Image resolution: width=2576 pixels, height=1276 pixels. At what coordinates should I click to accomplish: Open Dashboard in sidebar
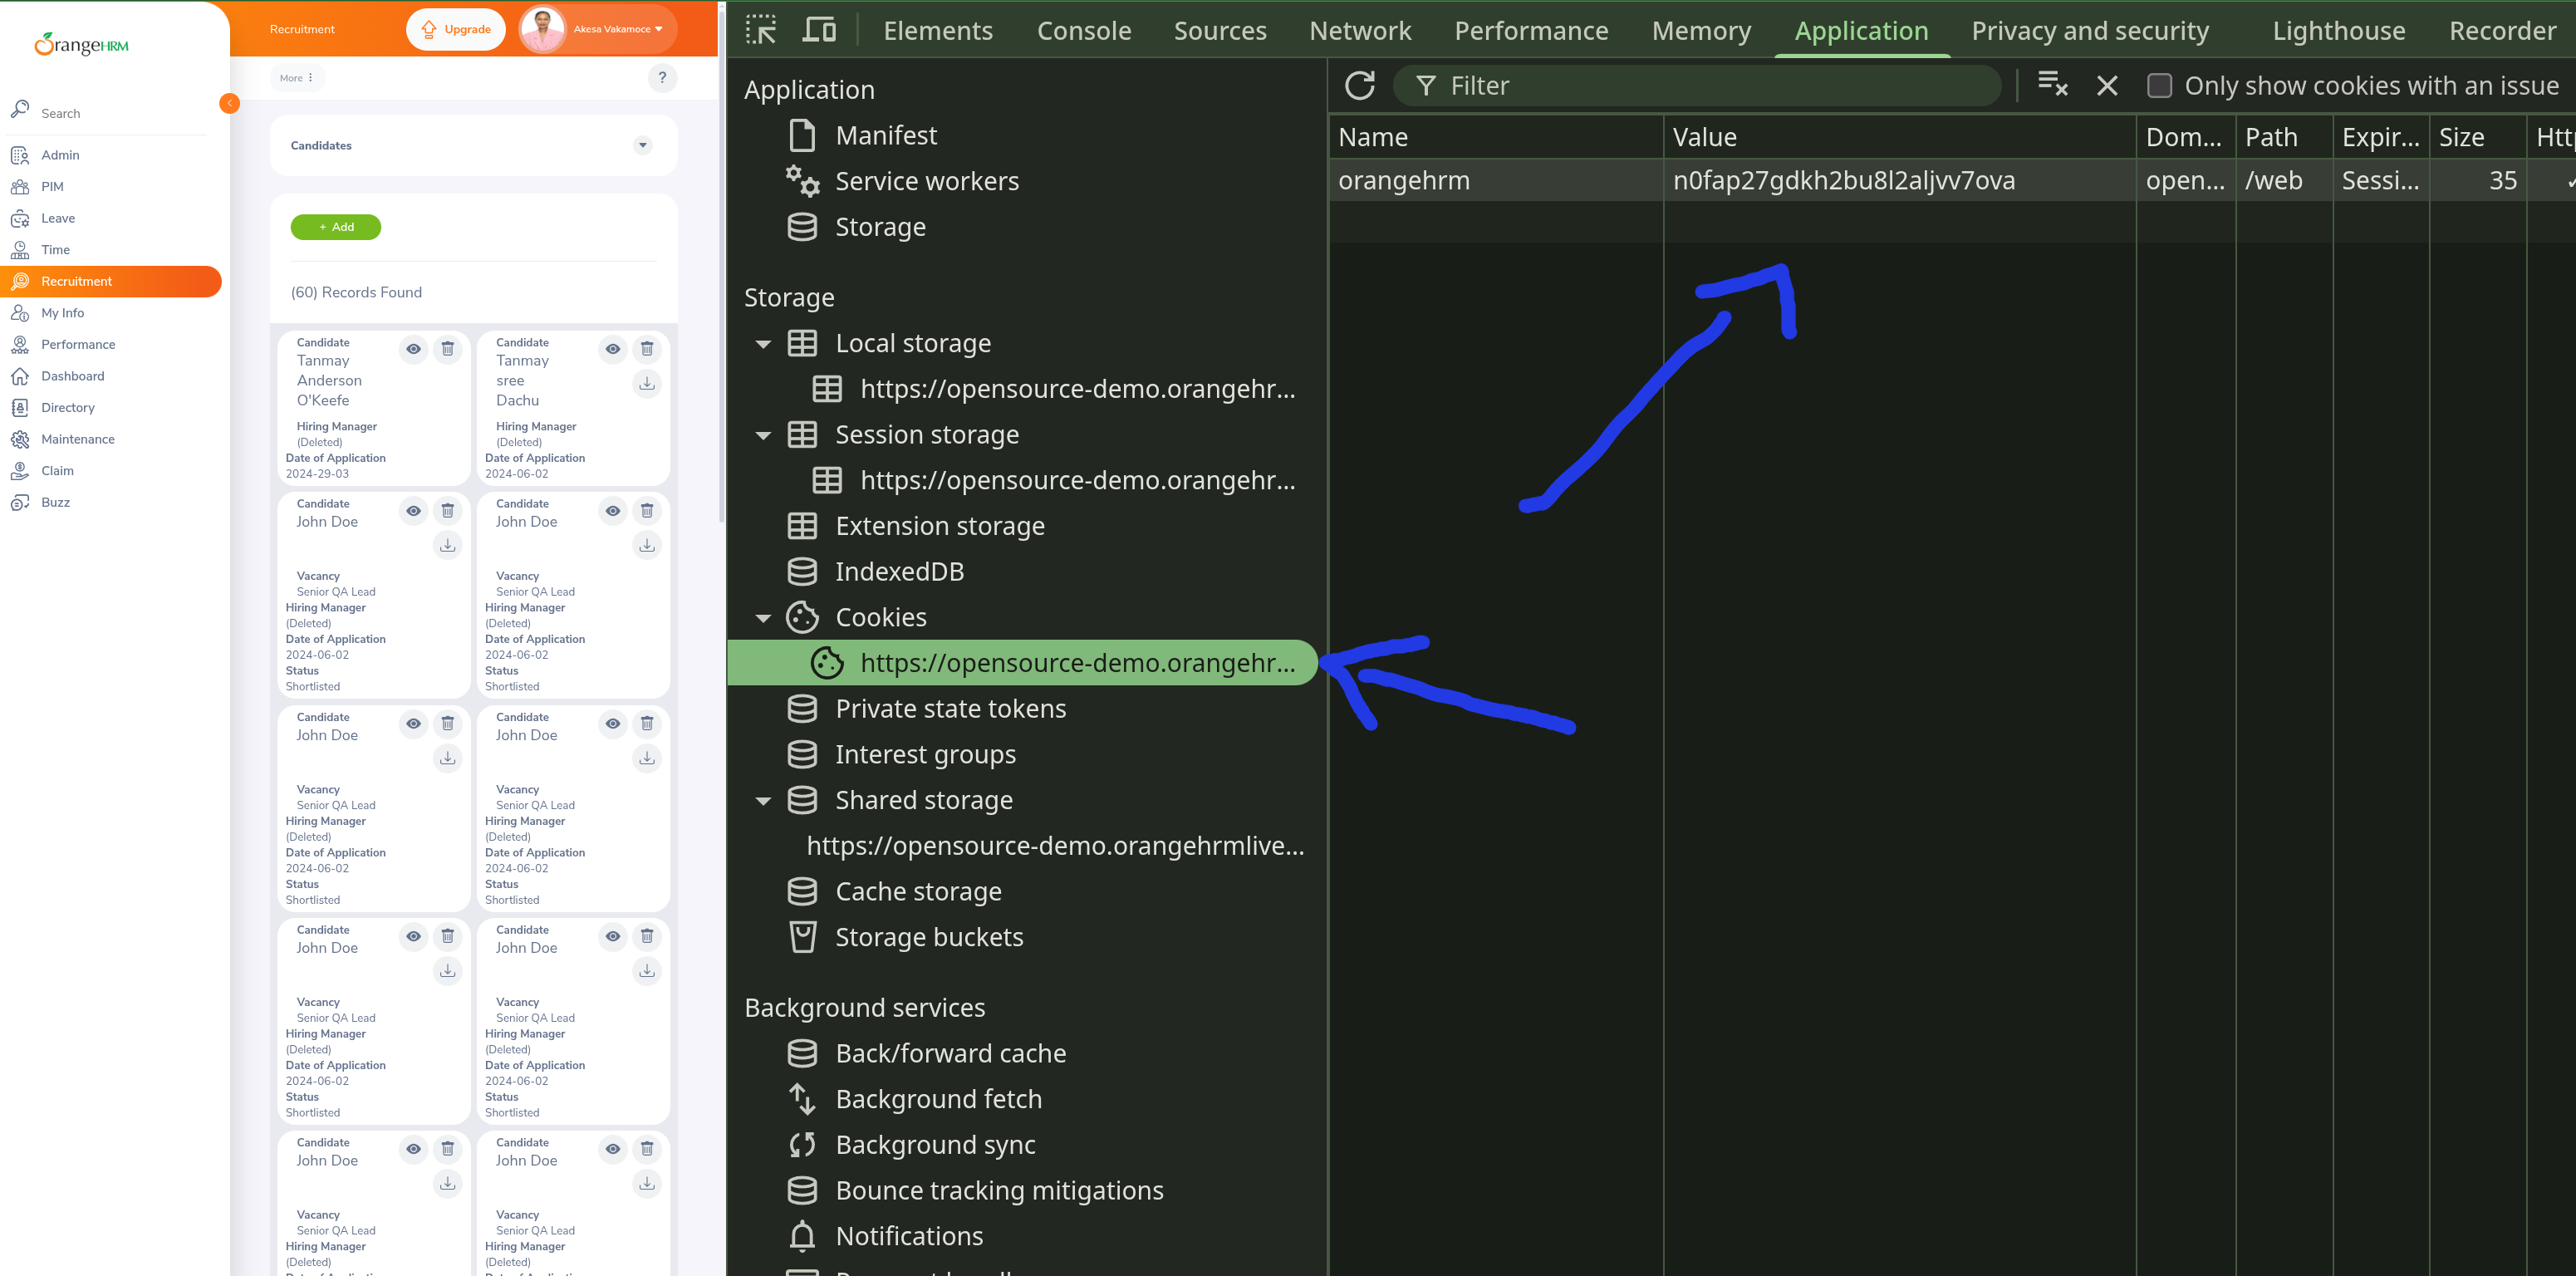[x=110, y=376]
